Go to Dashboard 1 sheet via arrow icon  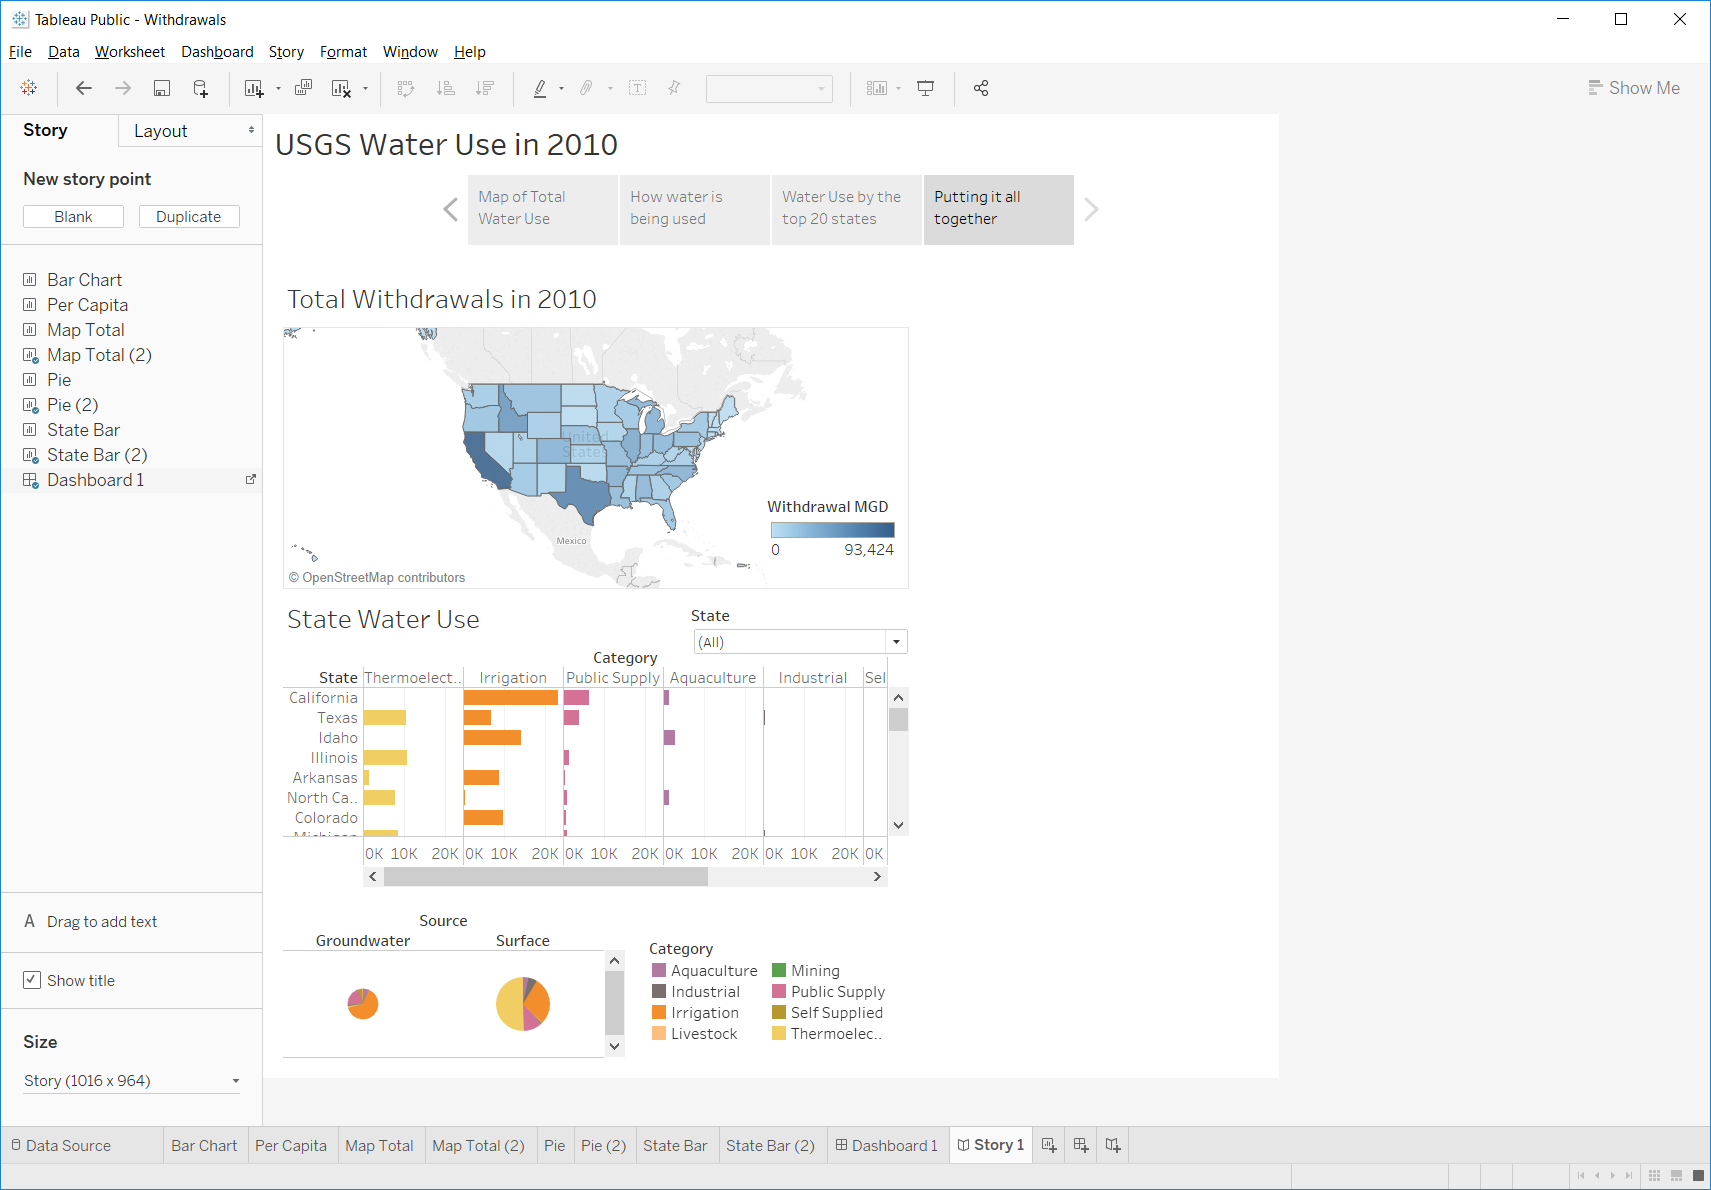(x=251, y=480)
